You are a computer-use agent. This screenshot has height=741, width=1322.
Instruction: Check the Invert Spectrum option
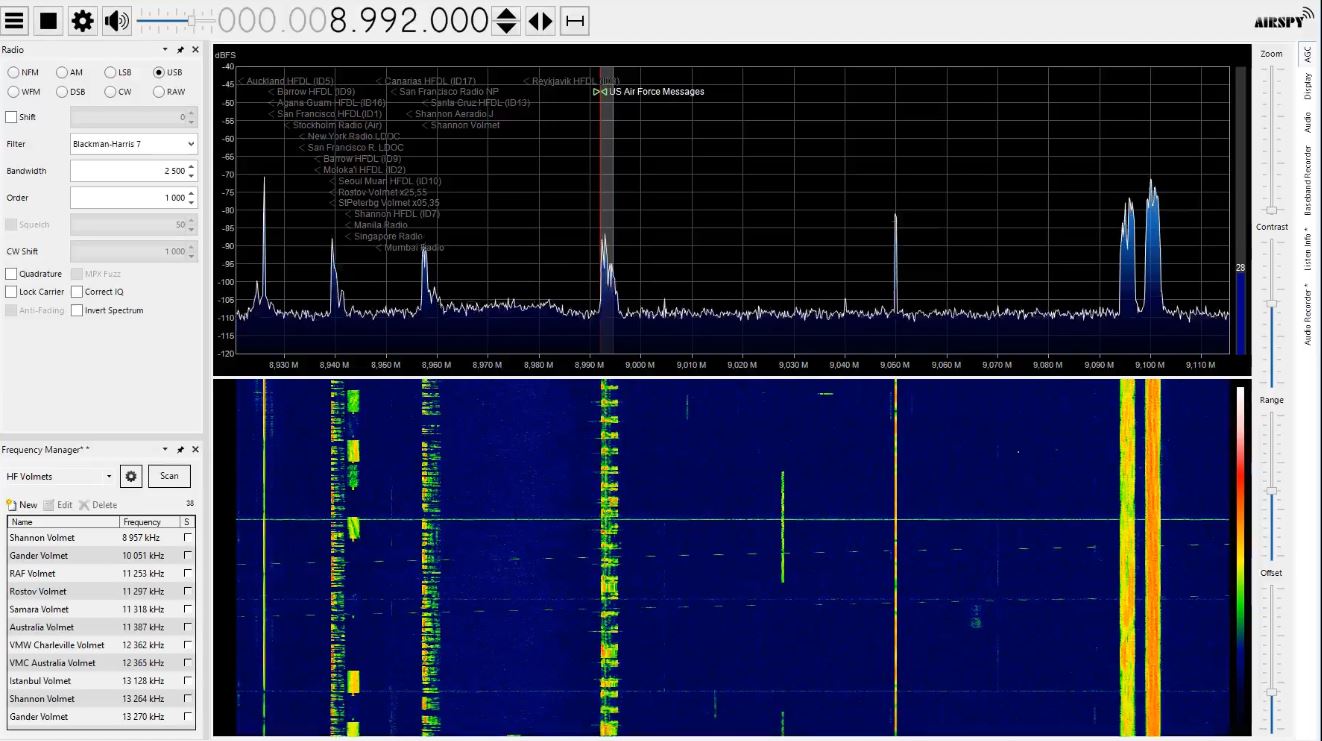click(79, 310)
